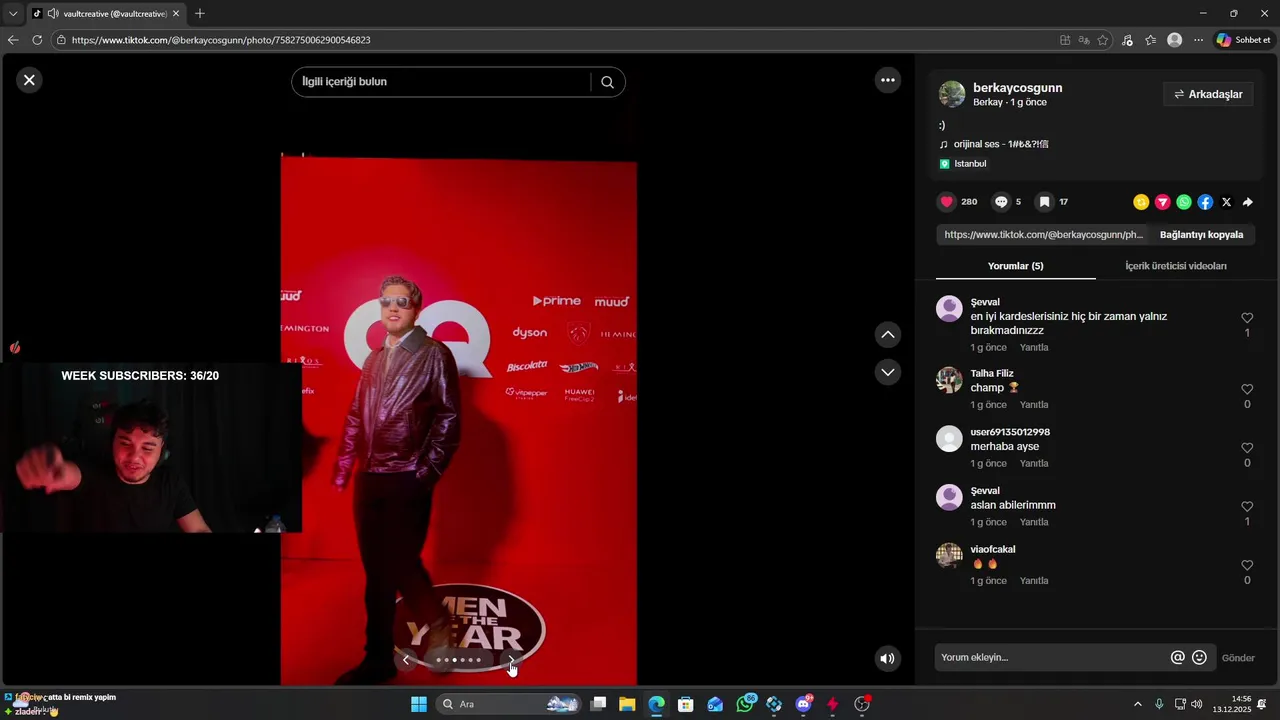The height and width of the screenshot is (720, 1280).
Task: Open the Windows Start menu
Action: [x=419, y=704]
